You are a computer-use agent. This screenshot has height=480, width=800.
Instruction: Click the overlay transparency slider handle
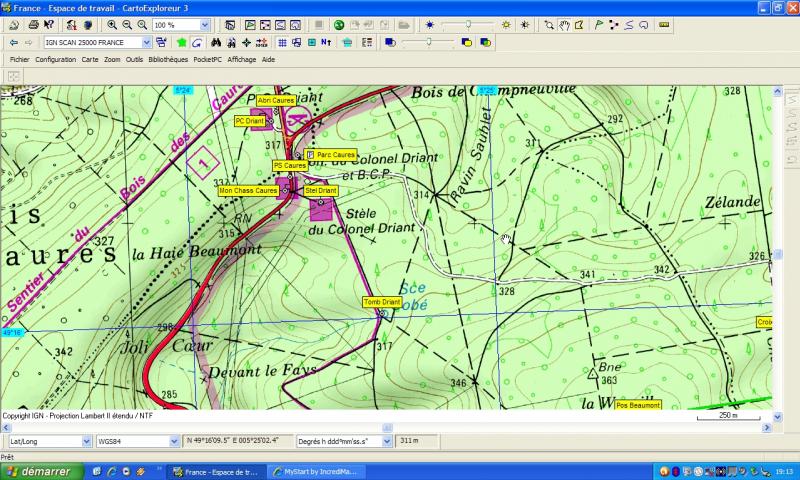(x=429, y=42)
